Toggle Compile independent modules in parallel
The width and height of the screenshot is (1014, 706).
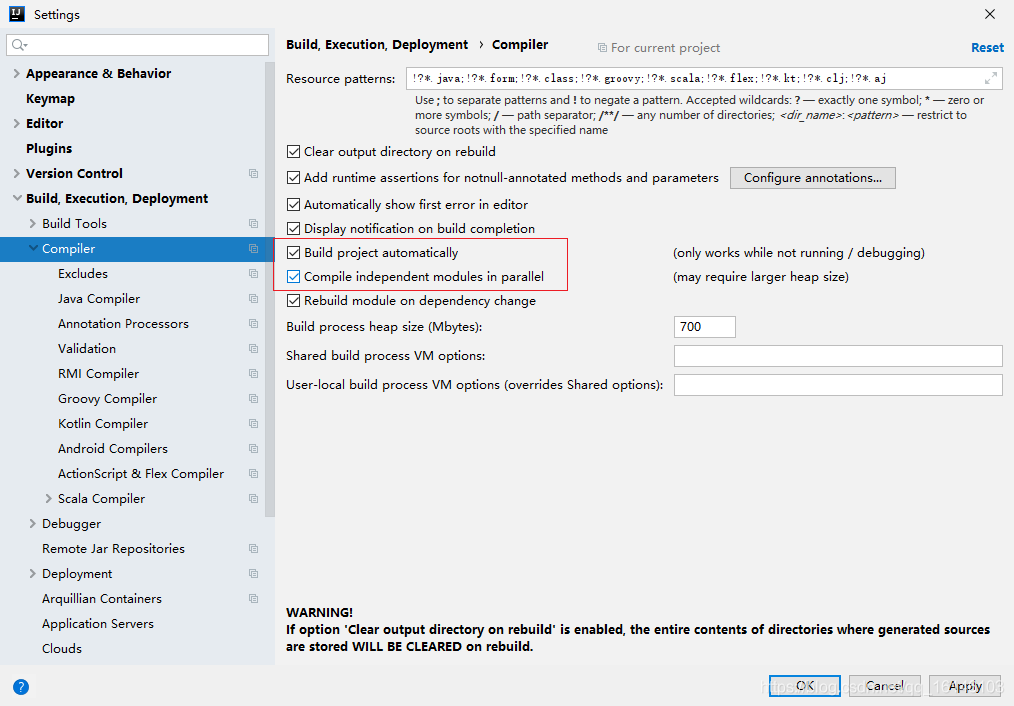(294, 277)
